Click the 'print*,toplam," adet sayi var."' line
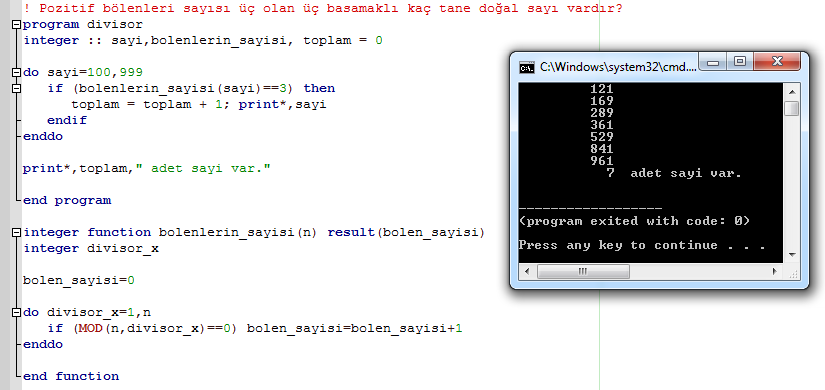Screen dimensions: 825x390 [x=147, y=168]
